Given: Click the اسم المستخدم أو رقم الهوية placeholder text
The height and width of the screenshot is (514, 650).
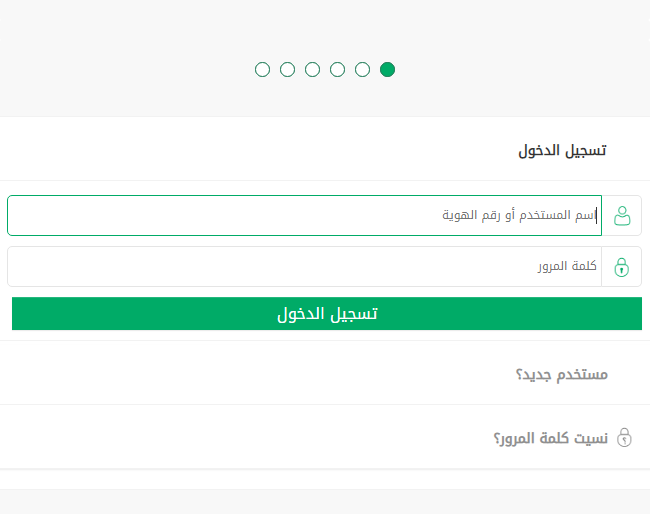Looking at the screenshot, I should [519, 215].
